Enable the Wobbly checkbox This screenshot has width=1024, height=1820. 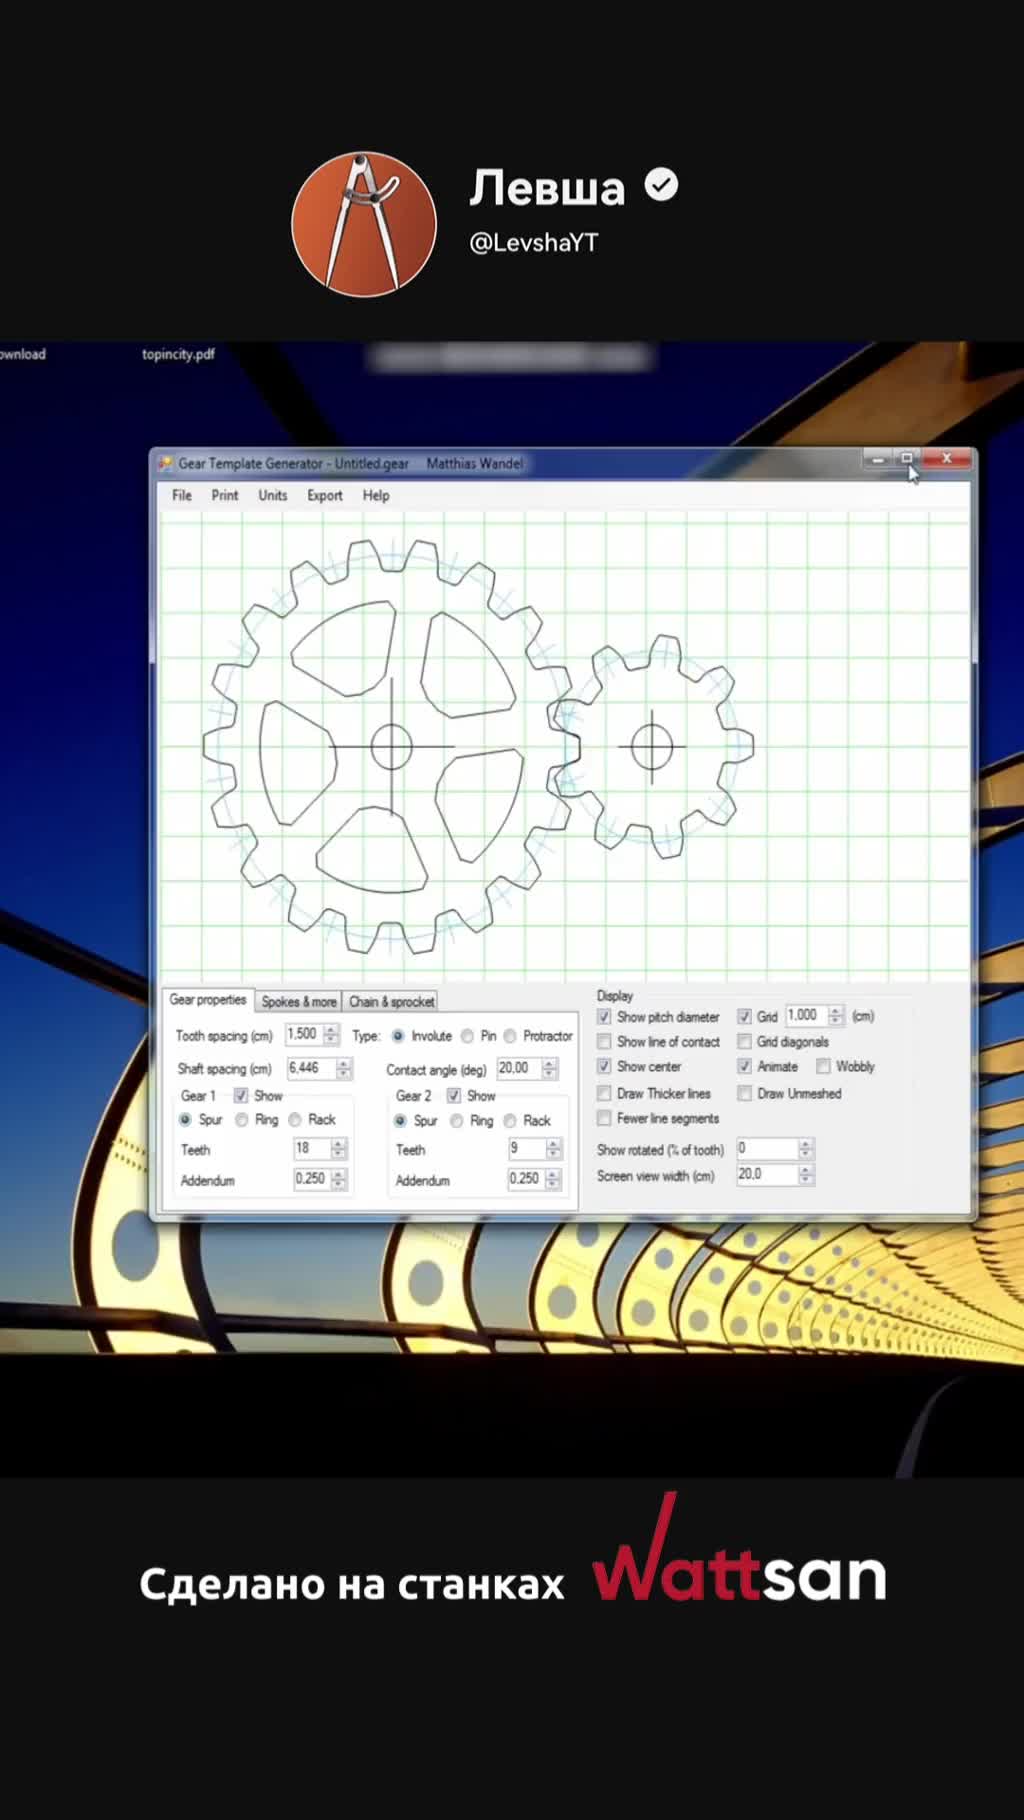pos(823,1066)
